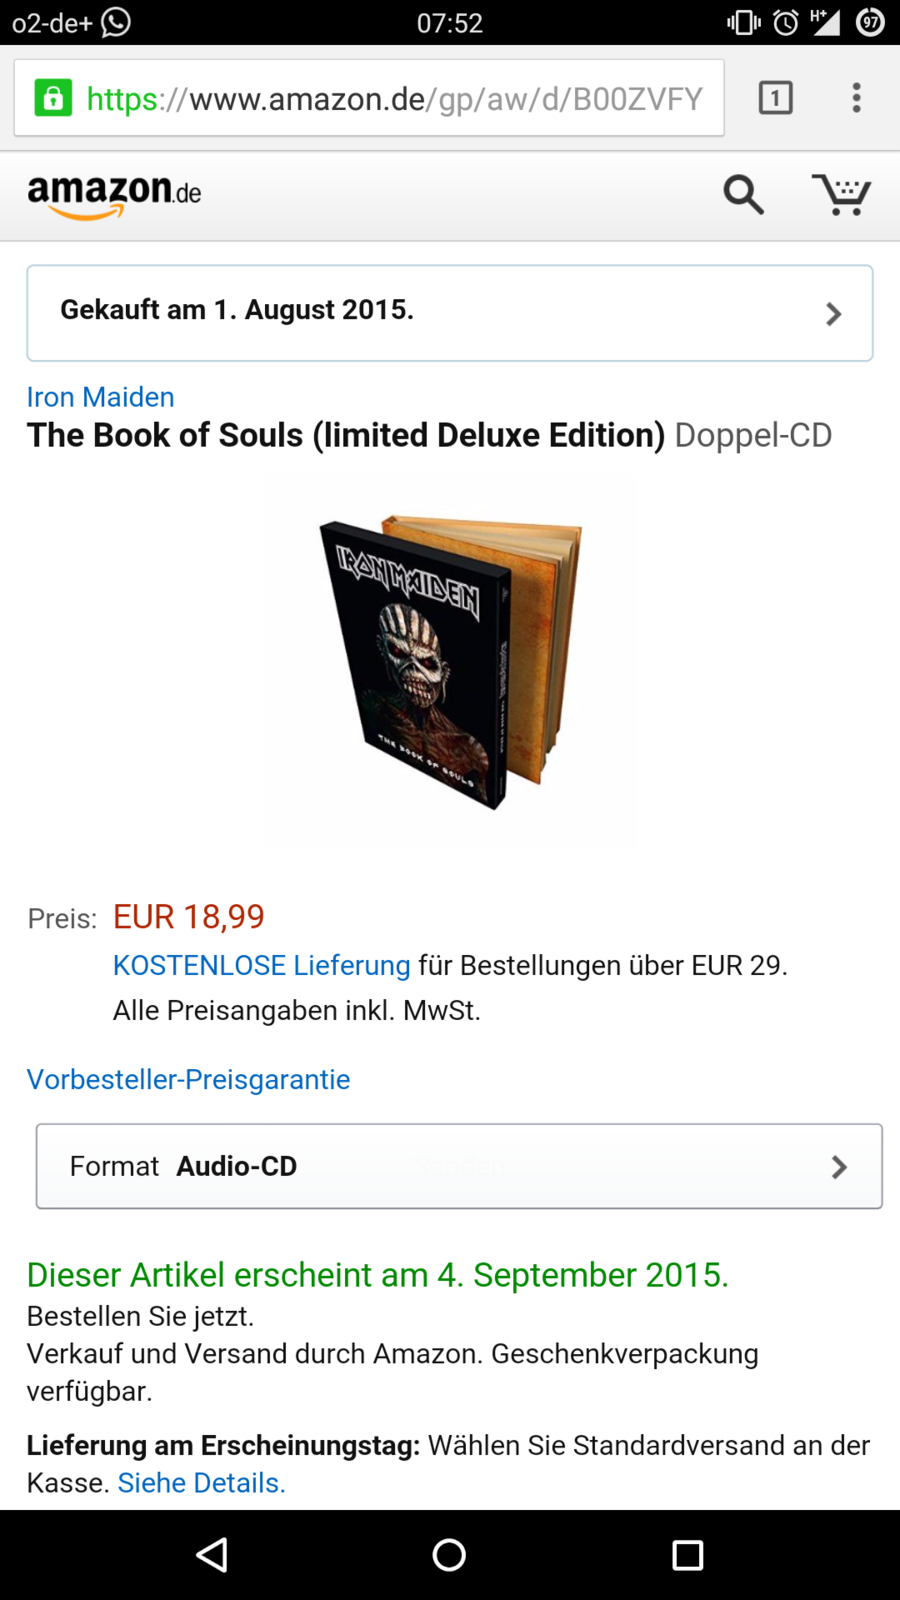Open the Gekauft am 1. August 2015 box
900x1600 pixels.
point(450,313)
